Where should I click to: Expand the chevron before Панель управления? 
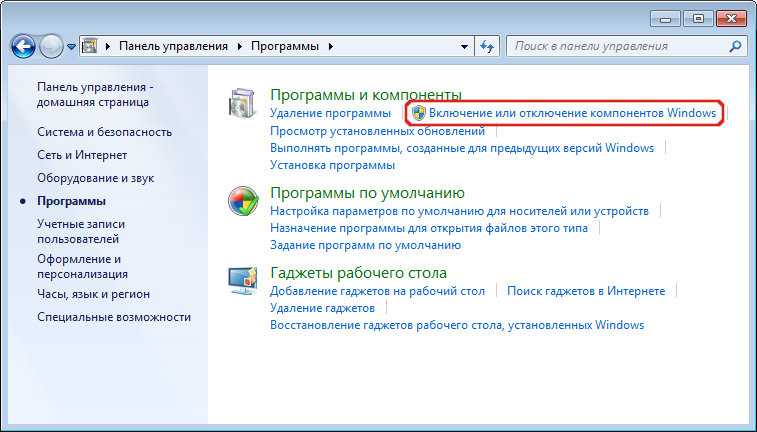coord(108,46)
